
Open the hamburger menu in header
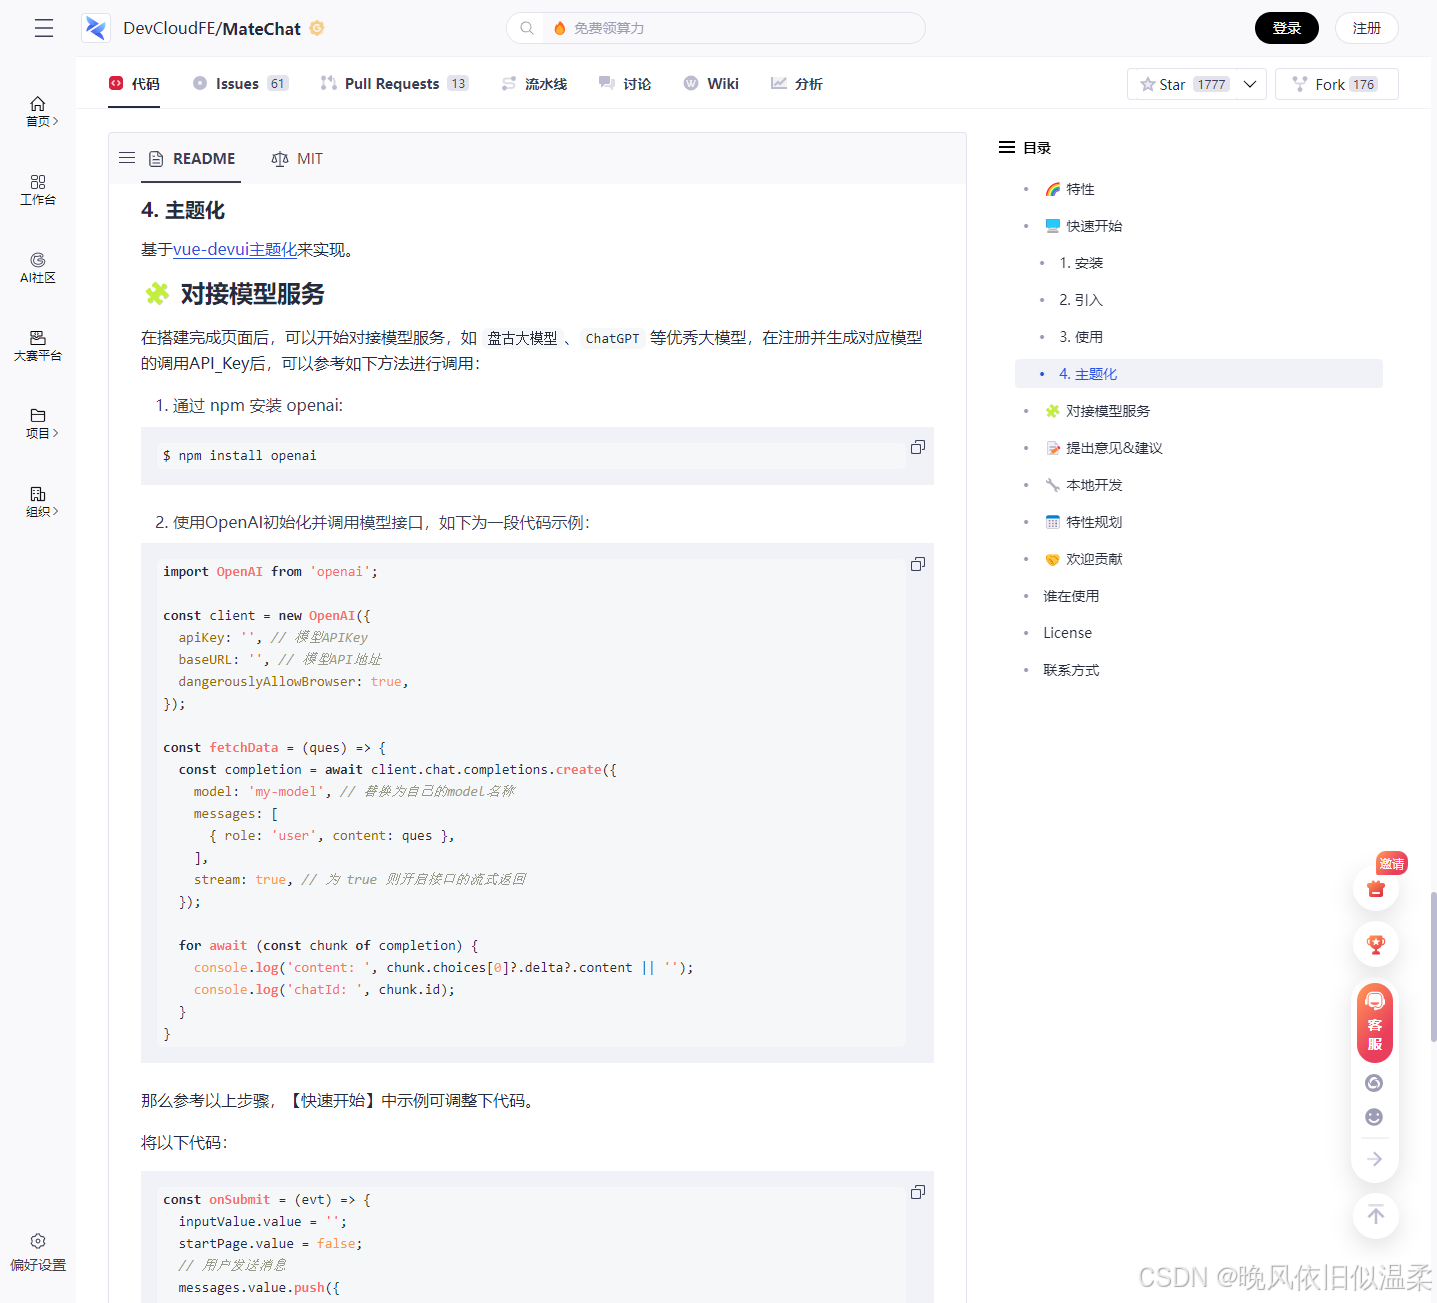[43, 28]
